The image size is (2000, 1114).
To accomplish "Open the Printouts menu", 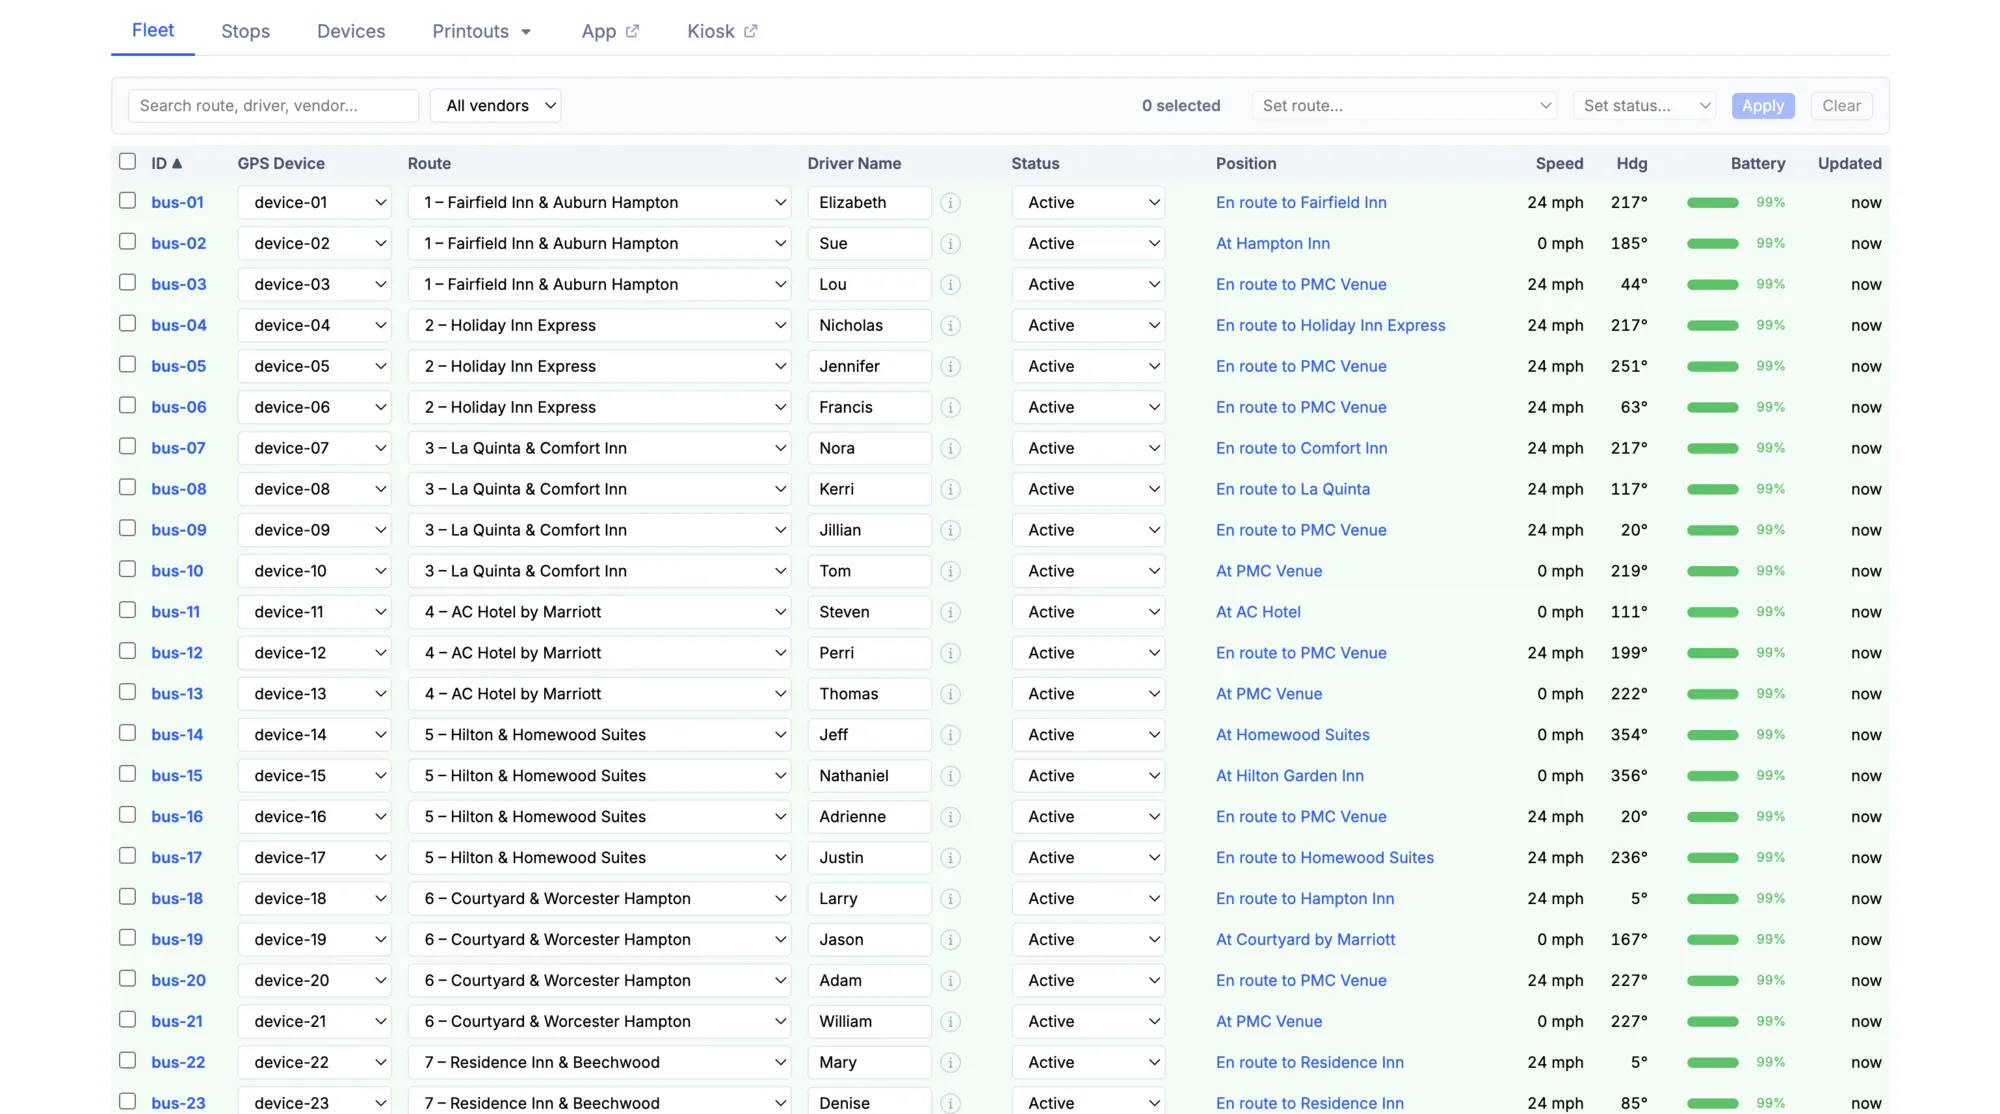I will coord(481,31).
